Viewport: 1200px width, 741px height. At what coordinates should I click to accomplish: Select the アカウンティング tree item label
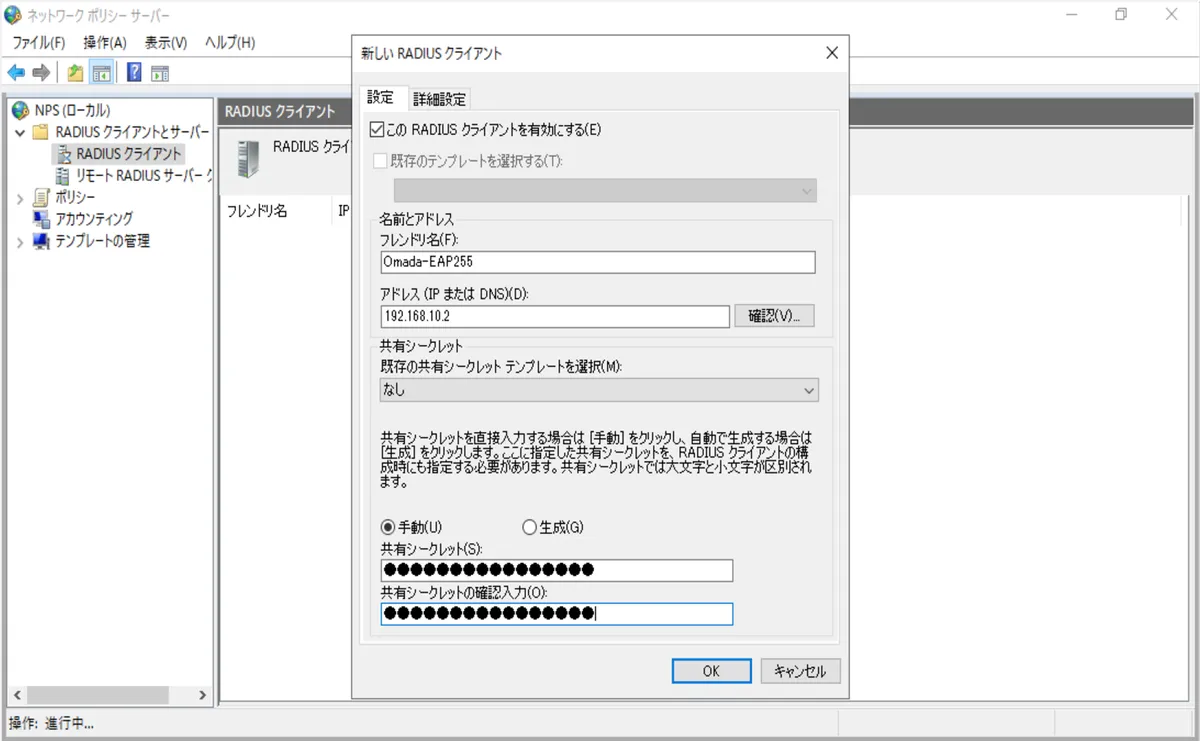[94, 219]
